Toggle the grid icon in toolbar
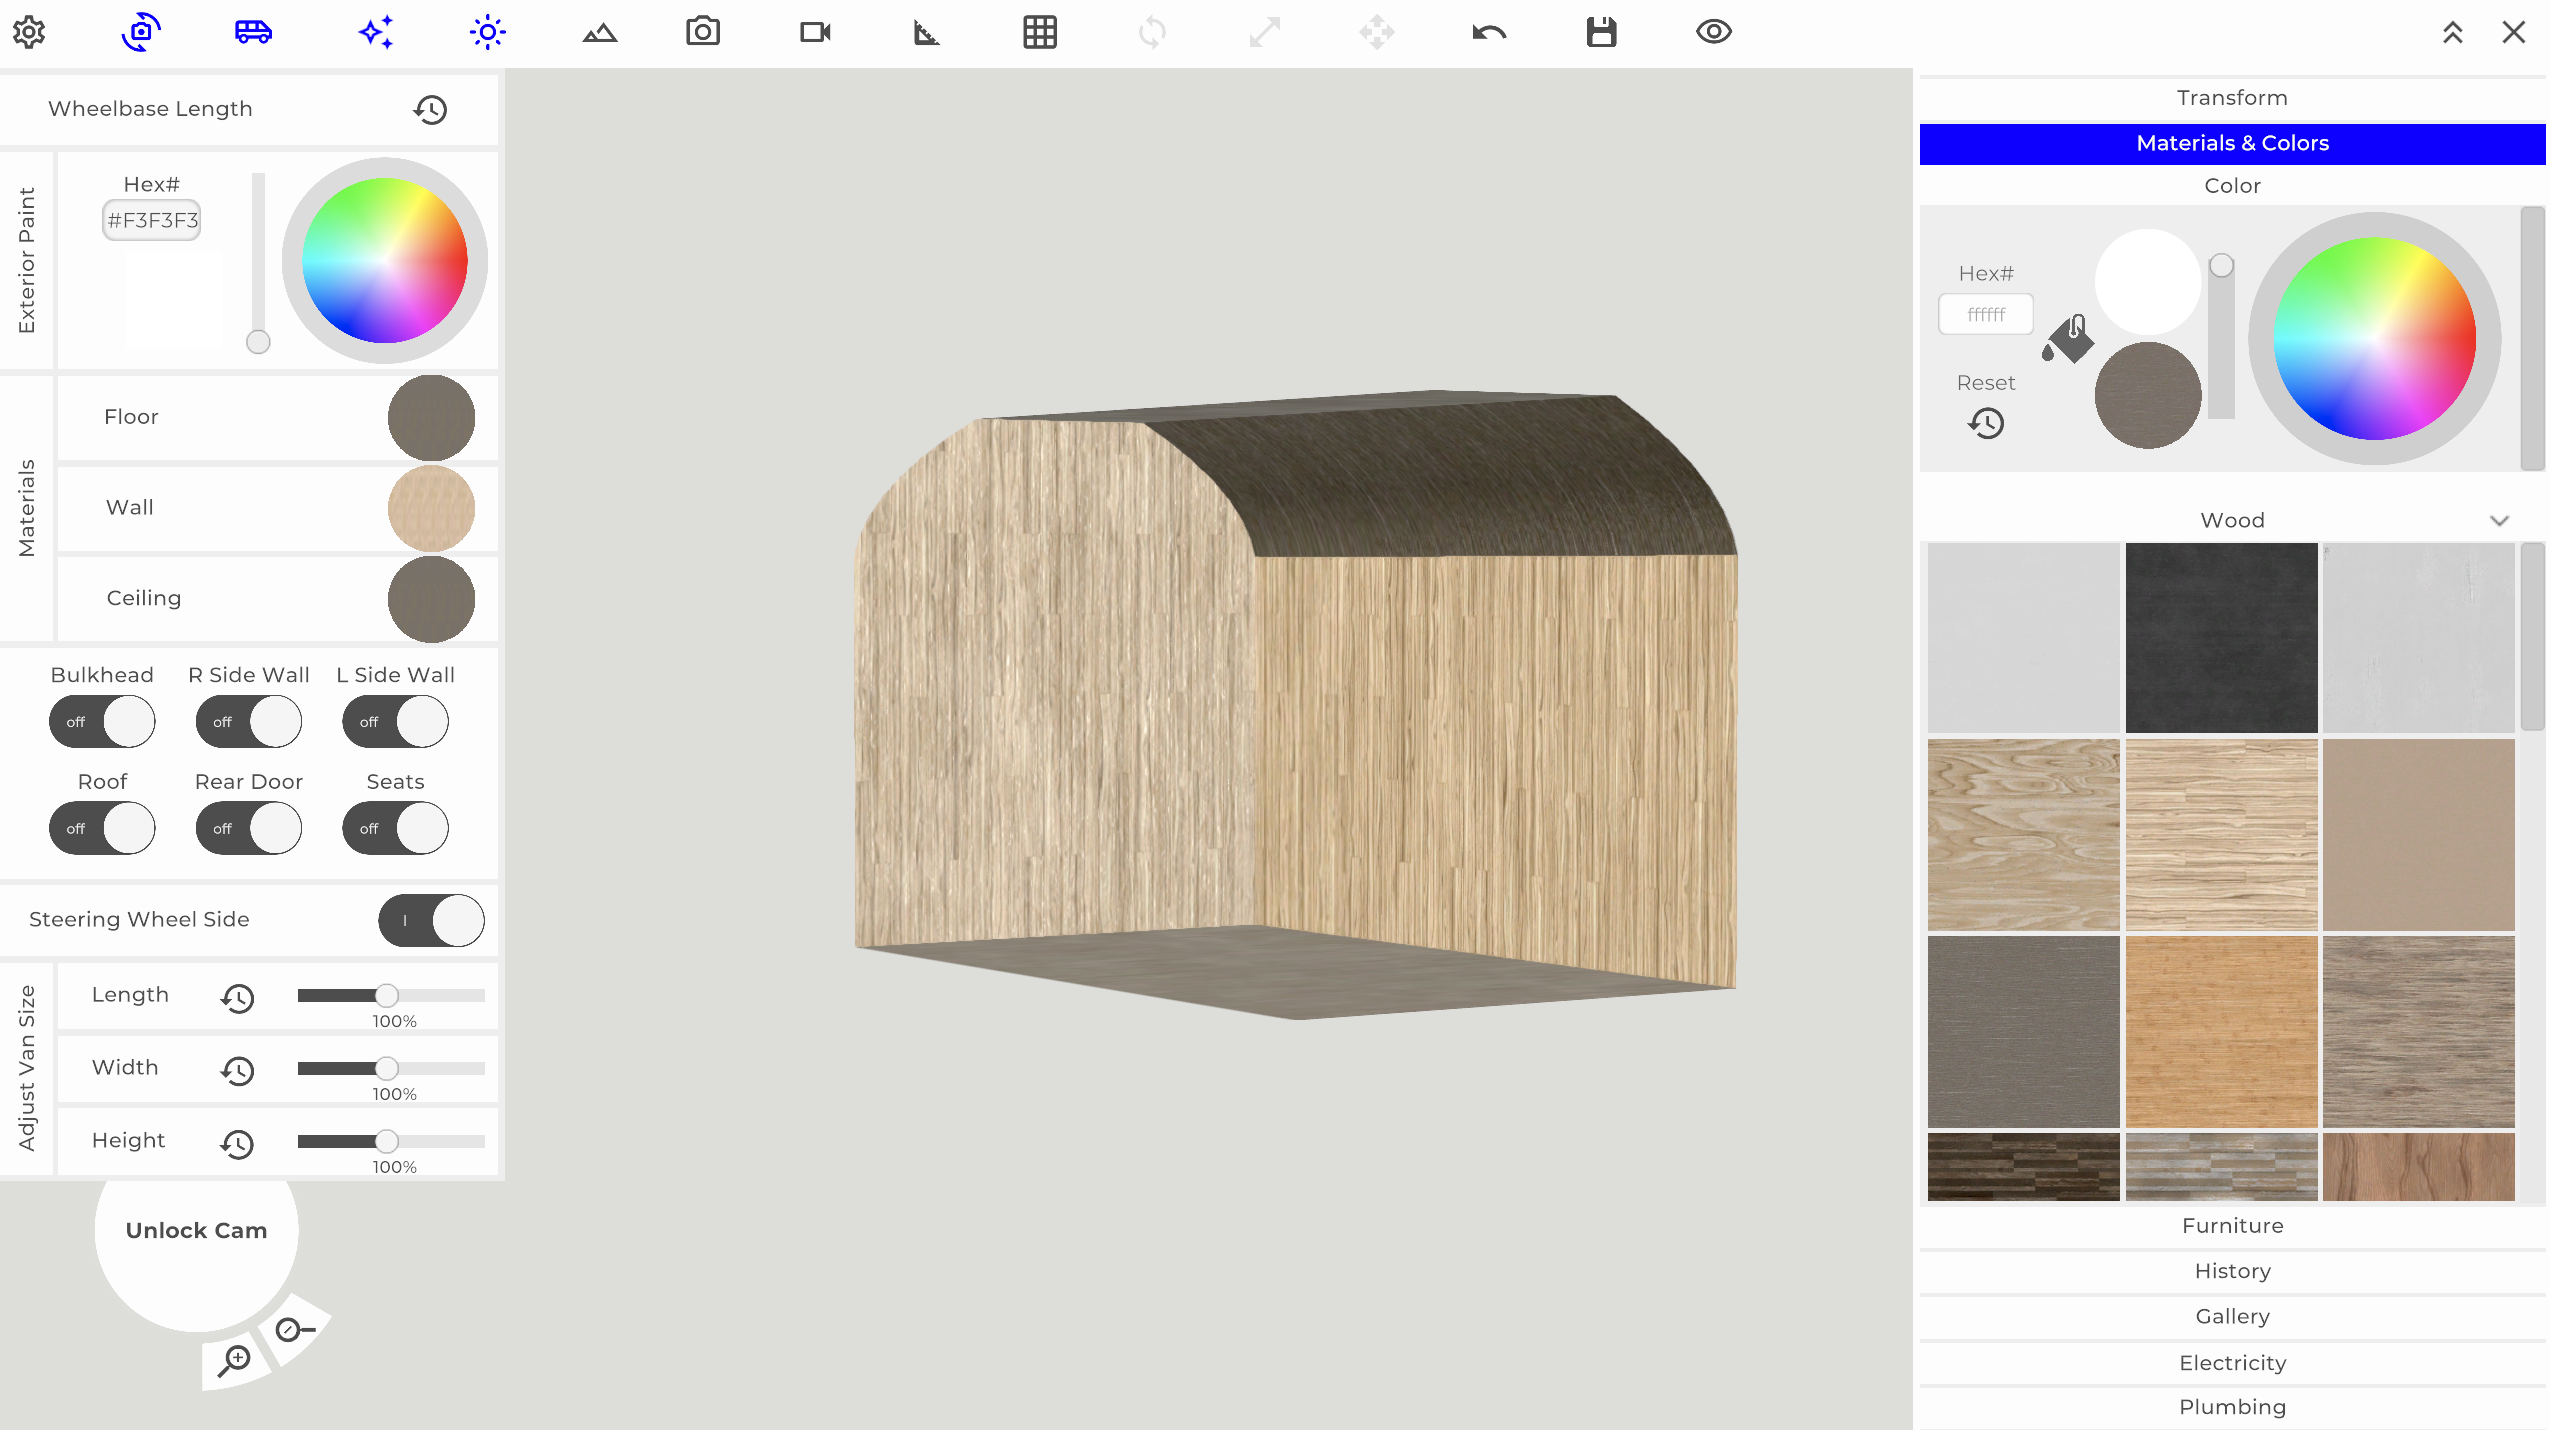Viewport: 2550px width, 1430px height. point(1040,32)
